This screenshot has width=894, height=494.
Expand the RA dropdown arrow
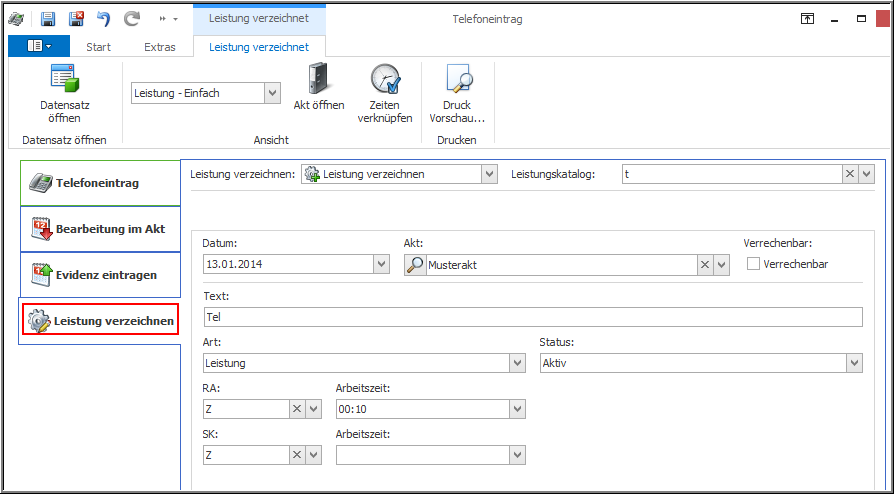[x=314, y=409]
